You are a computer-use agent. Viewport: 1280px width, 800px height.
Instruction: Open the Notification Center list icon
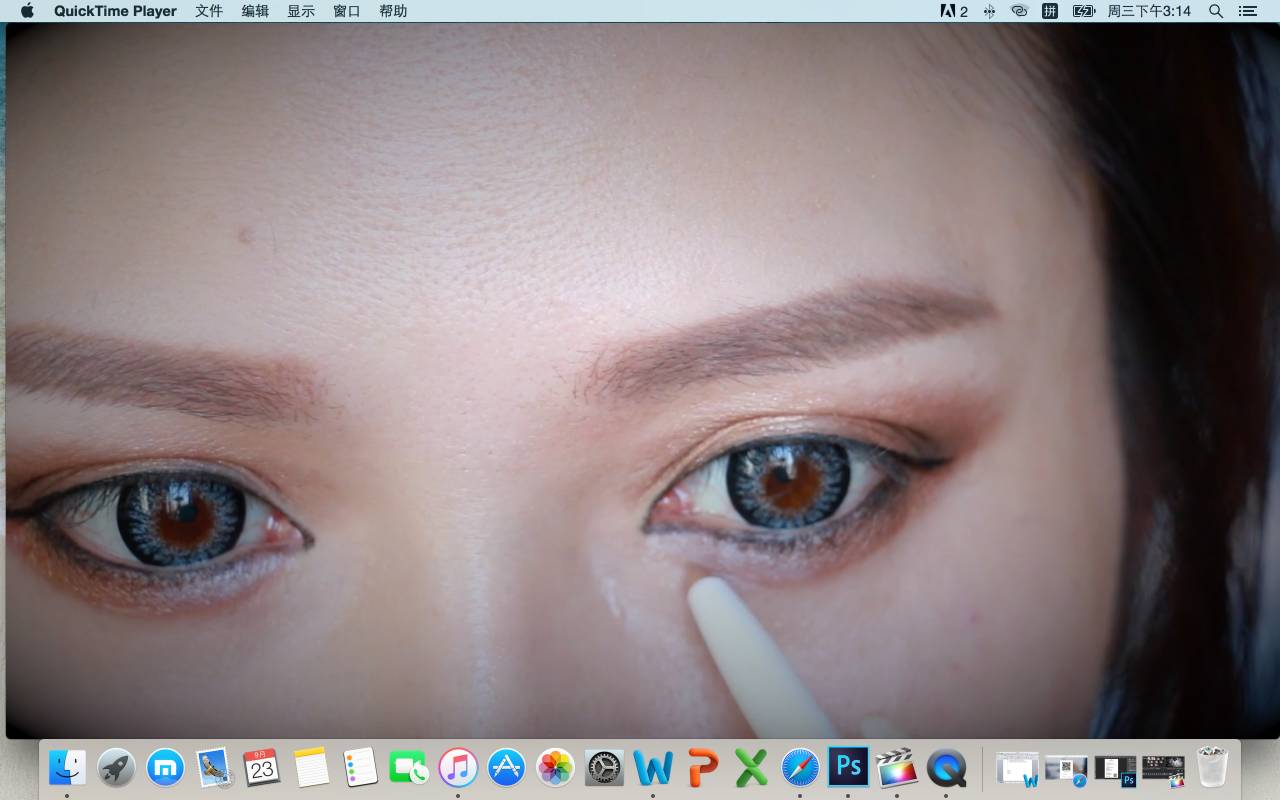pos(1247,11)
